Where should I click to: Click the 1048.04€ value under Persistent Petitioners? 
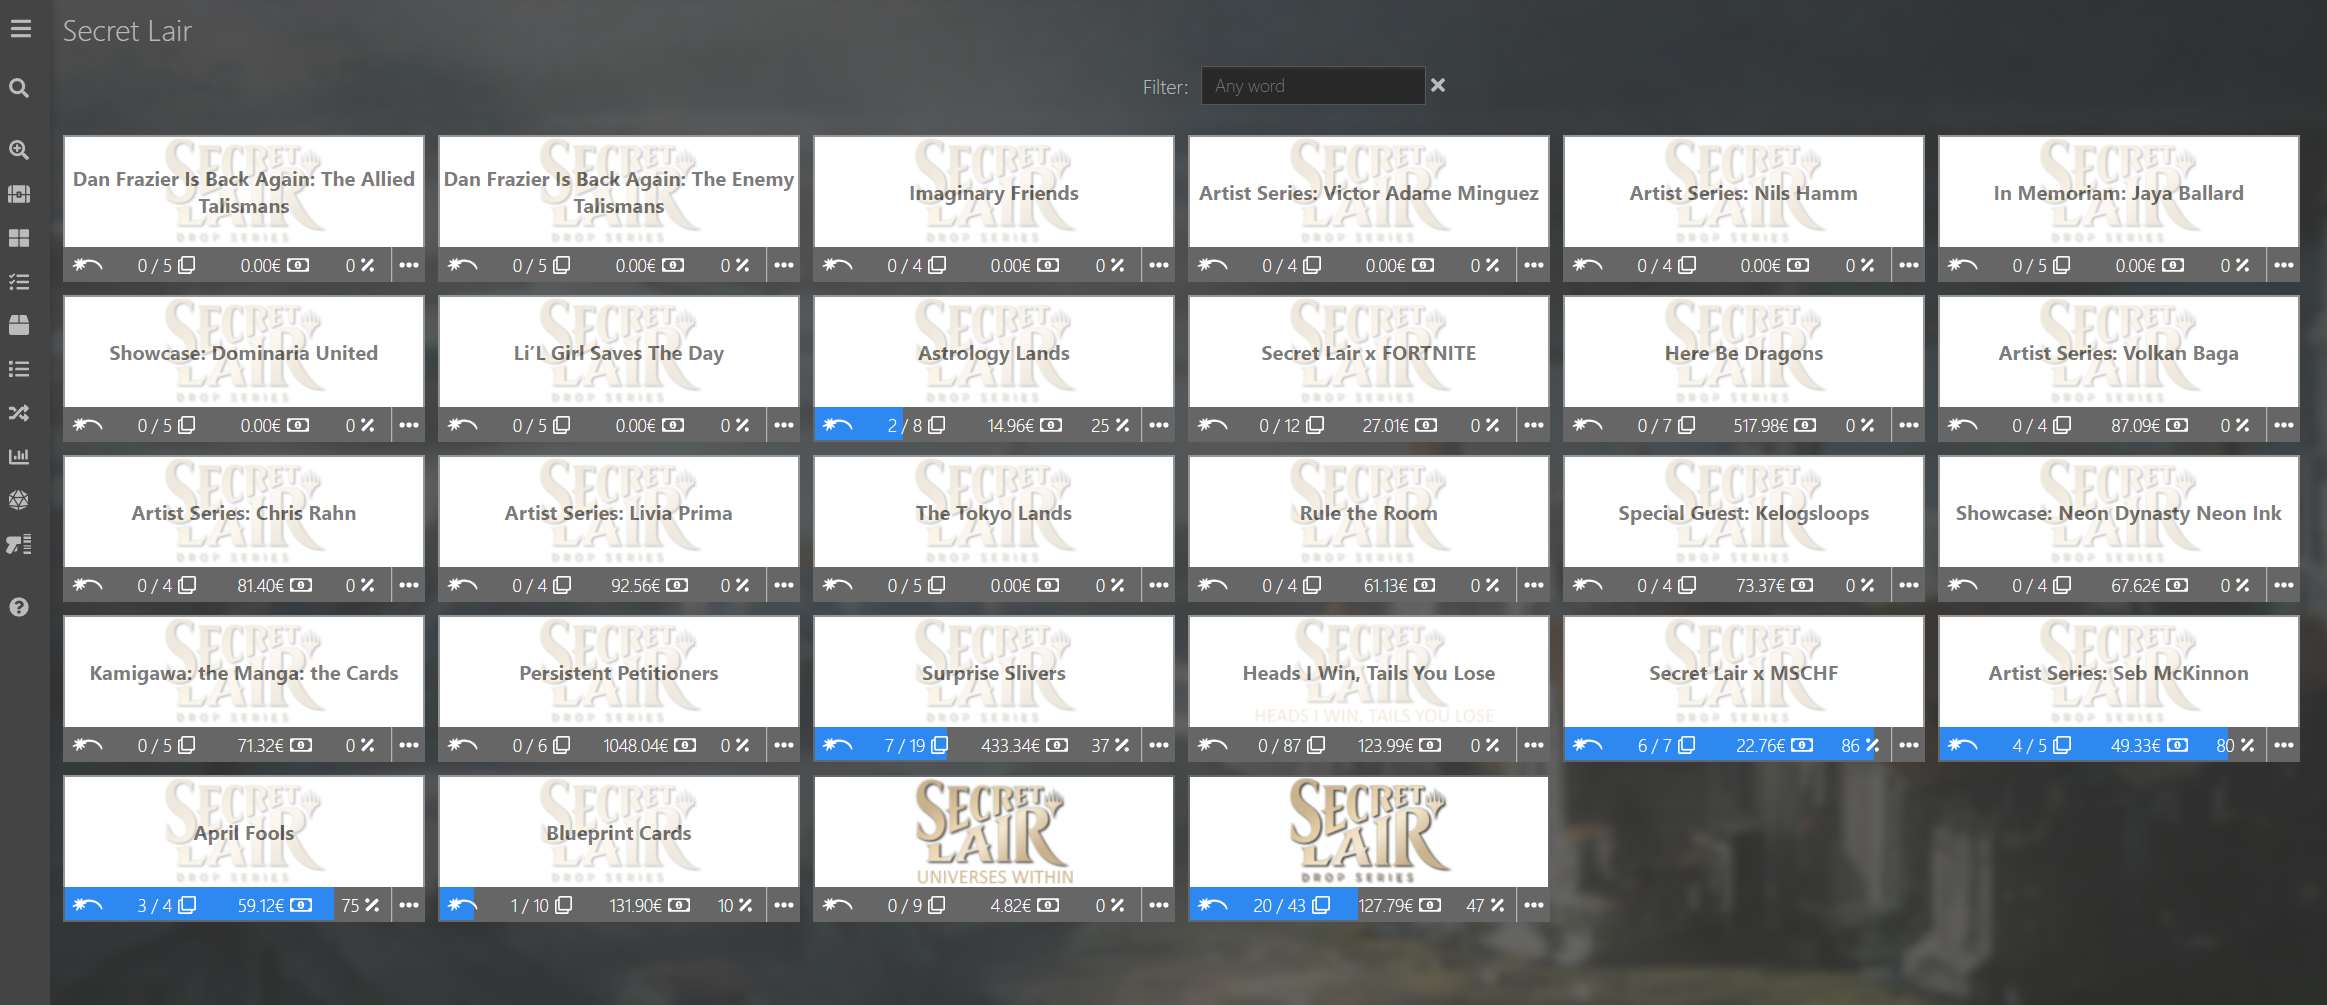635,745
